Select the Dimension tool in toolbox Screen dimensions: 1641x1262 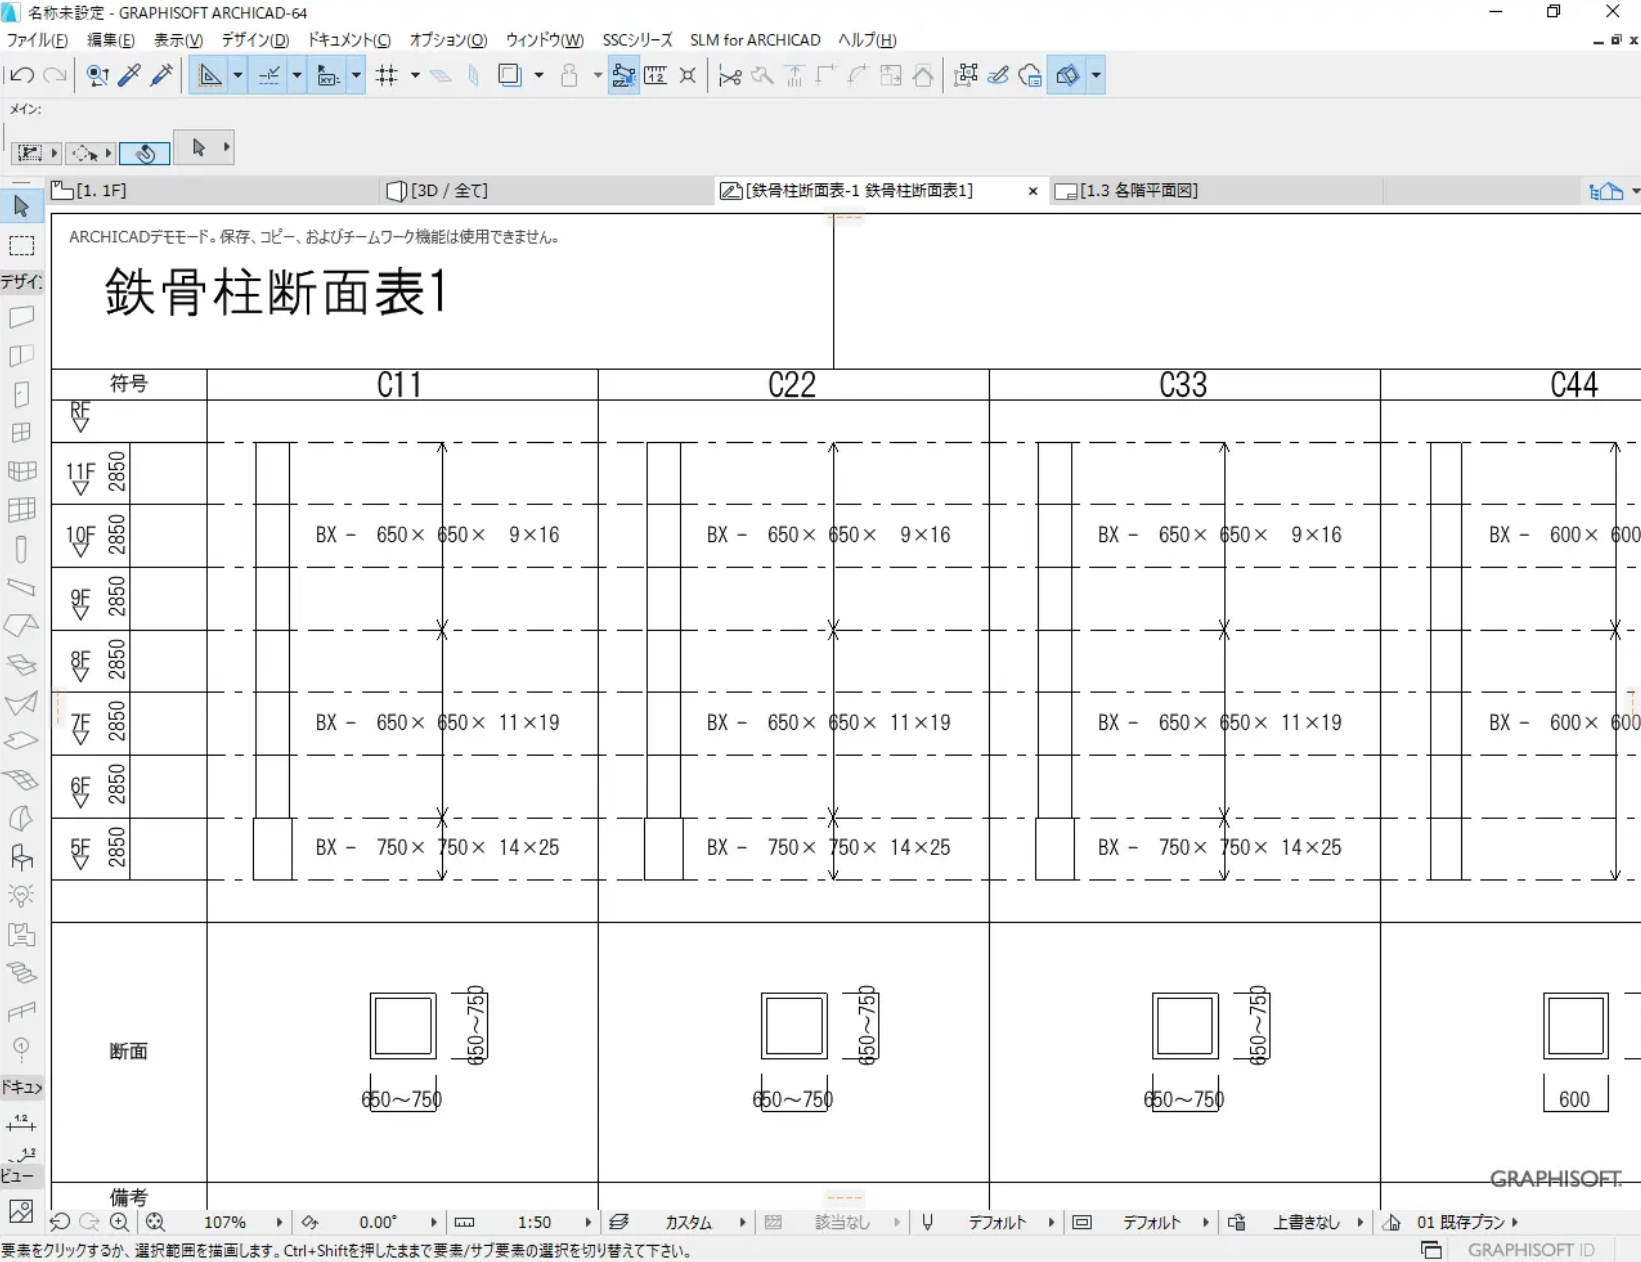(x=21, y=1122)
